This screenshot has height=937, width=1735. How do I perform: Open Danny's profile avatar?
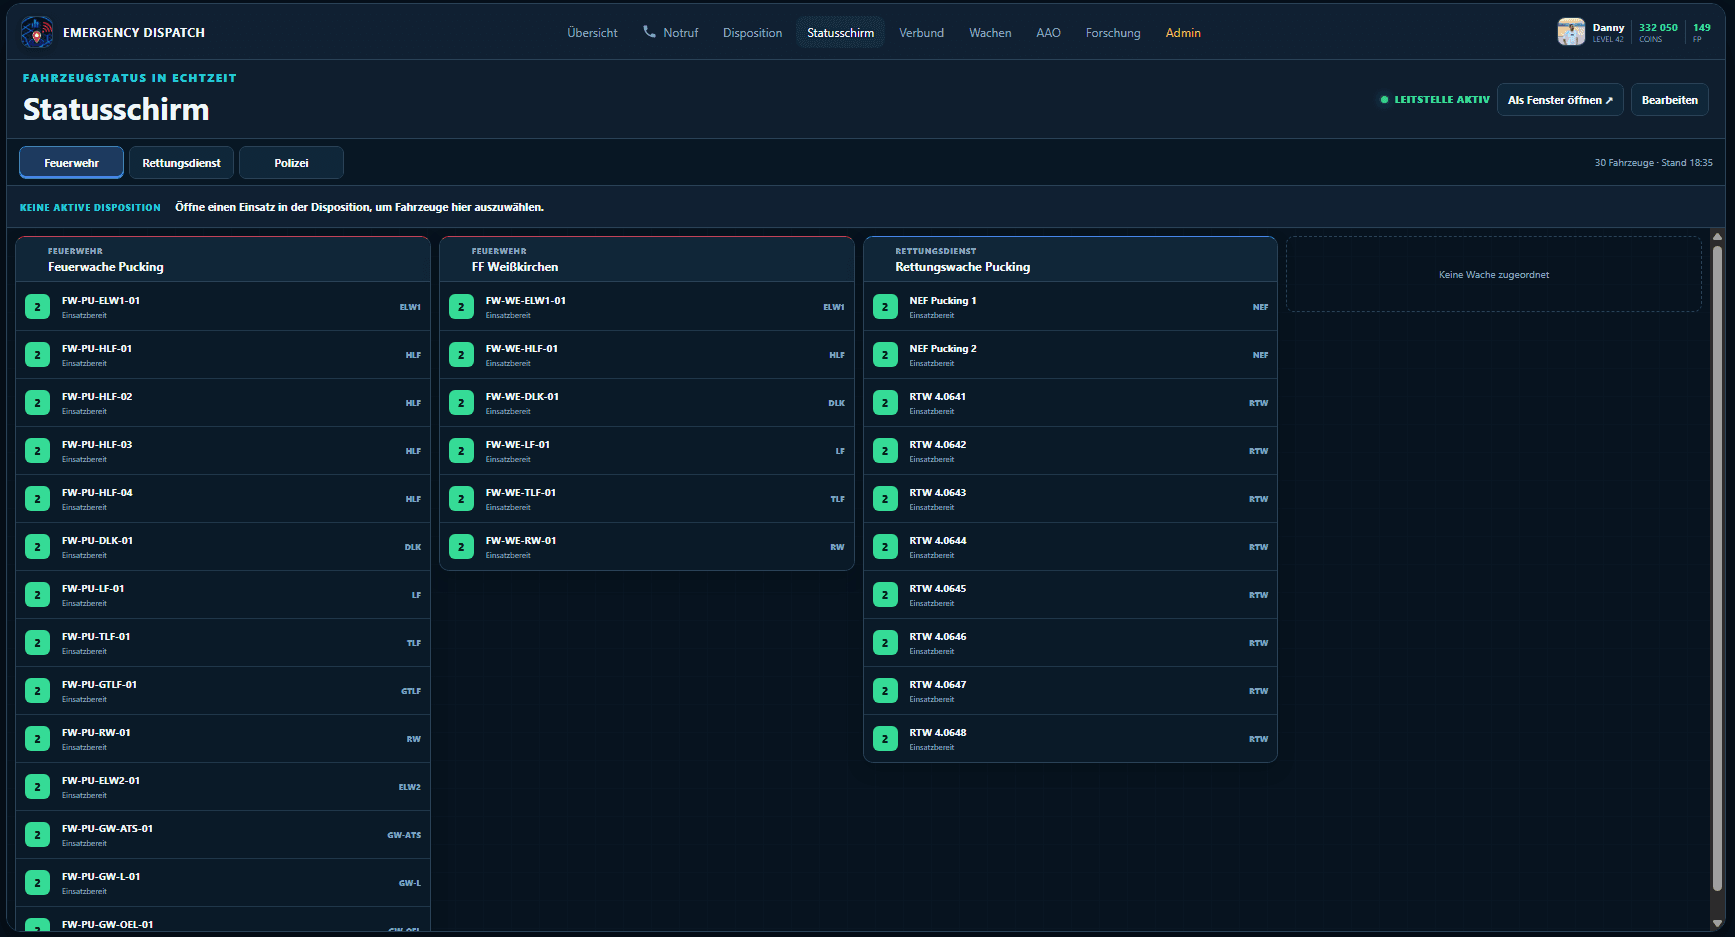coord(1571,32)
